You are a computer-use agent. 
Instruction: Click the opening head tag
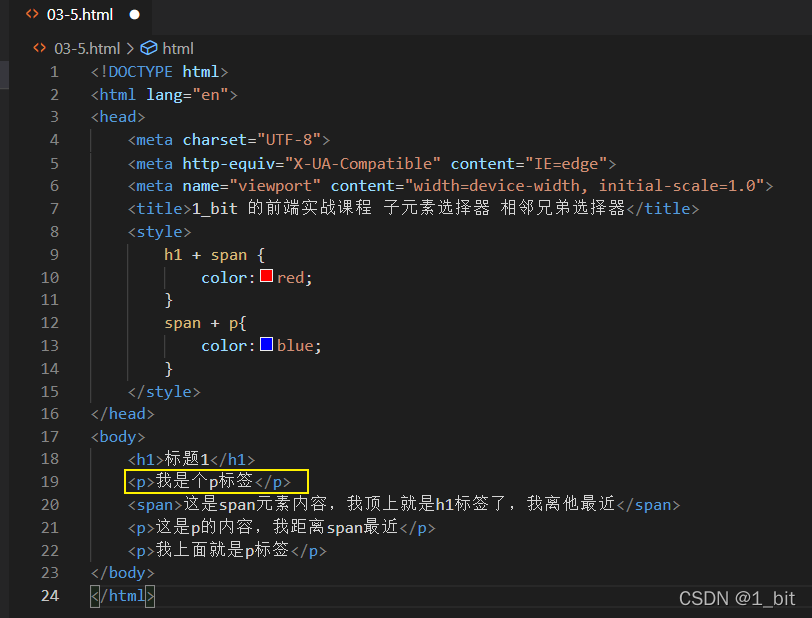(118, 117)
